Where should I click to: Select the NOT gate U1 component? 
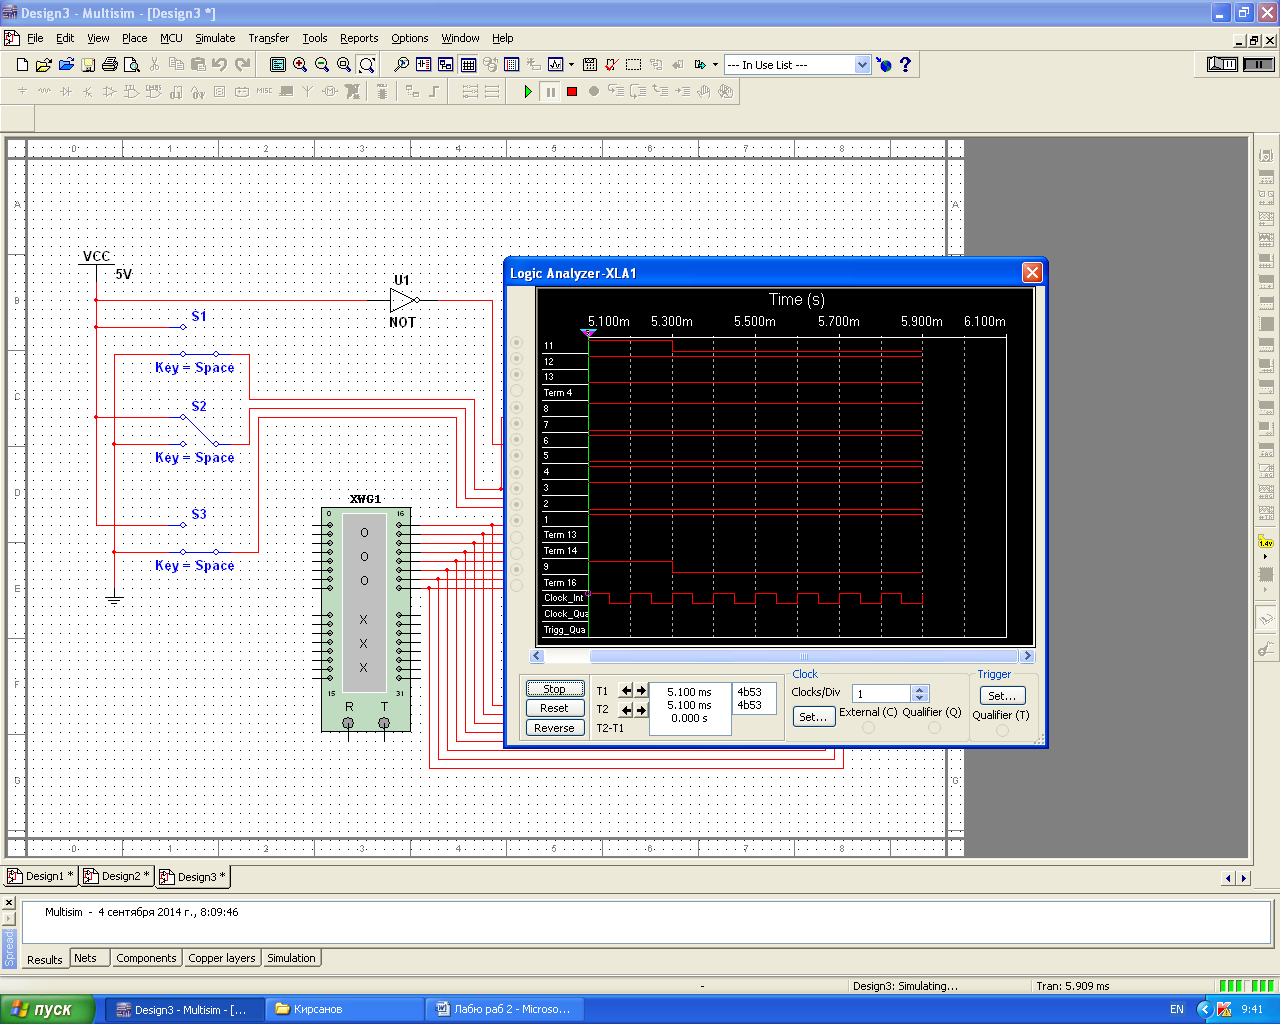tap(404, 300)
